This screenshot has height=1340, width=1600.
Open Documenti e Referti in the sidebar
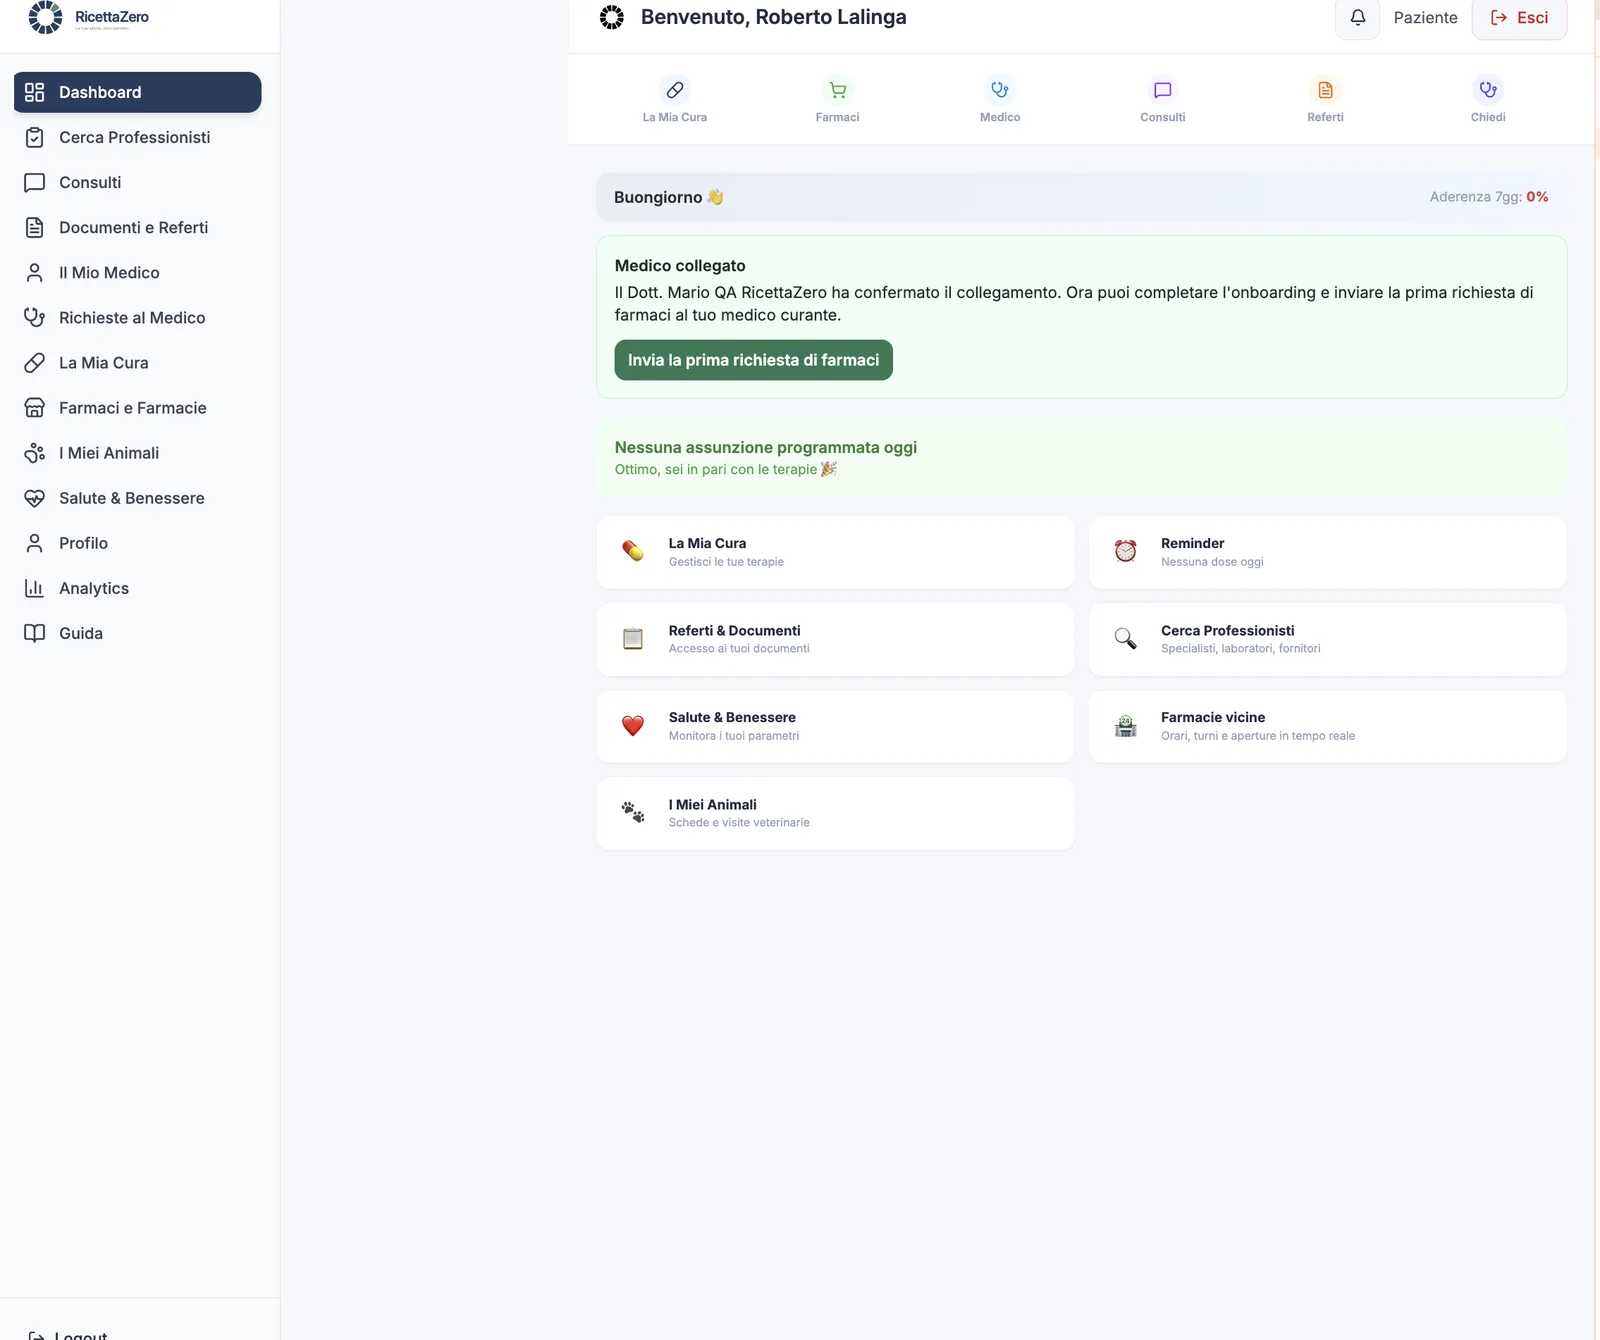(x=138, y=227)
